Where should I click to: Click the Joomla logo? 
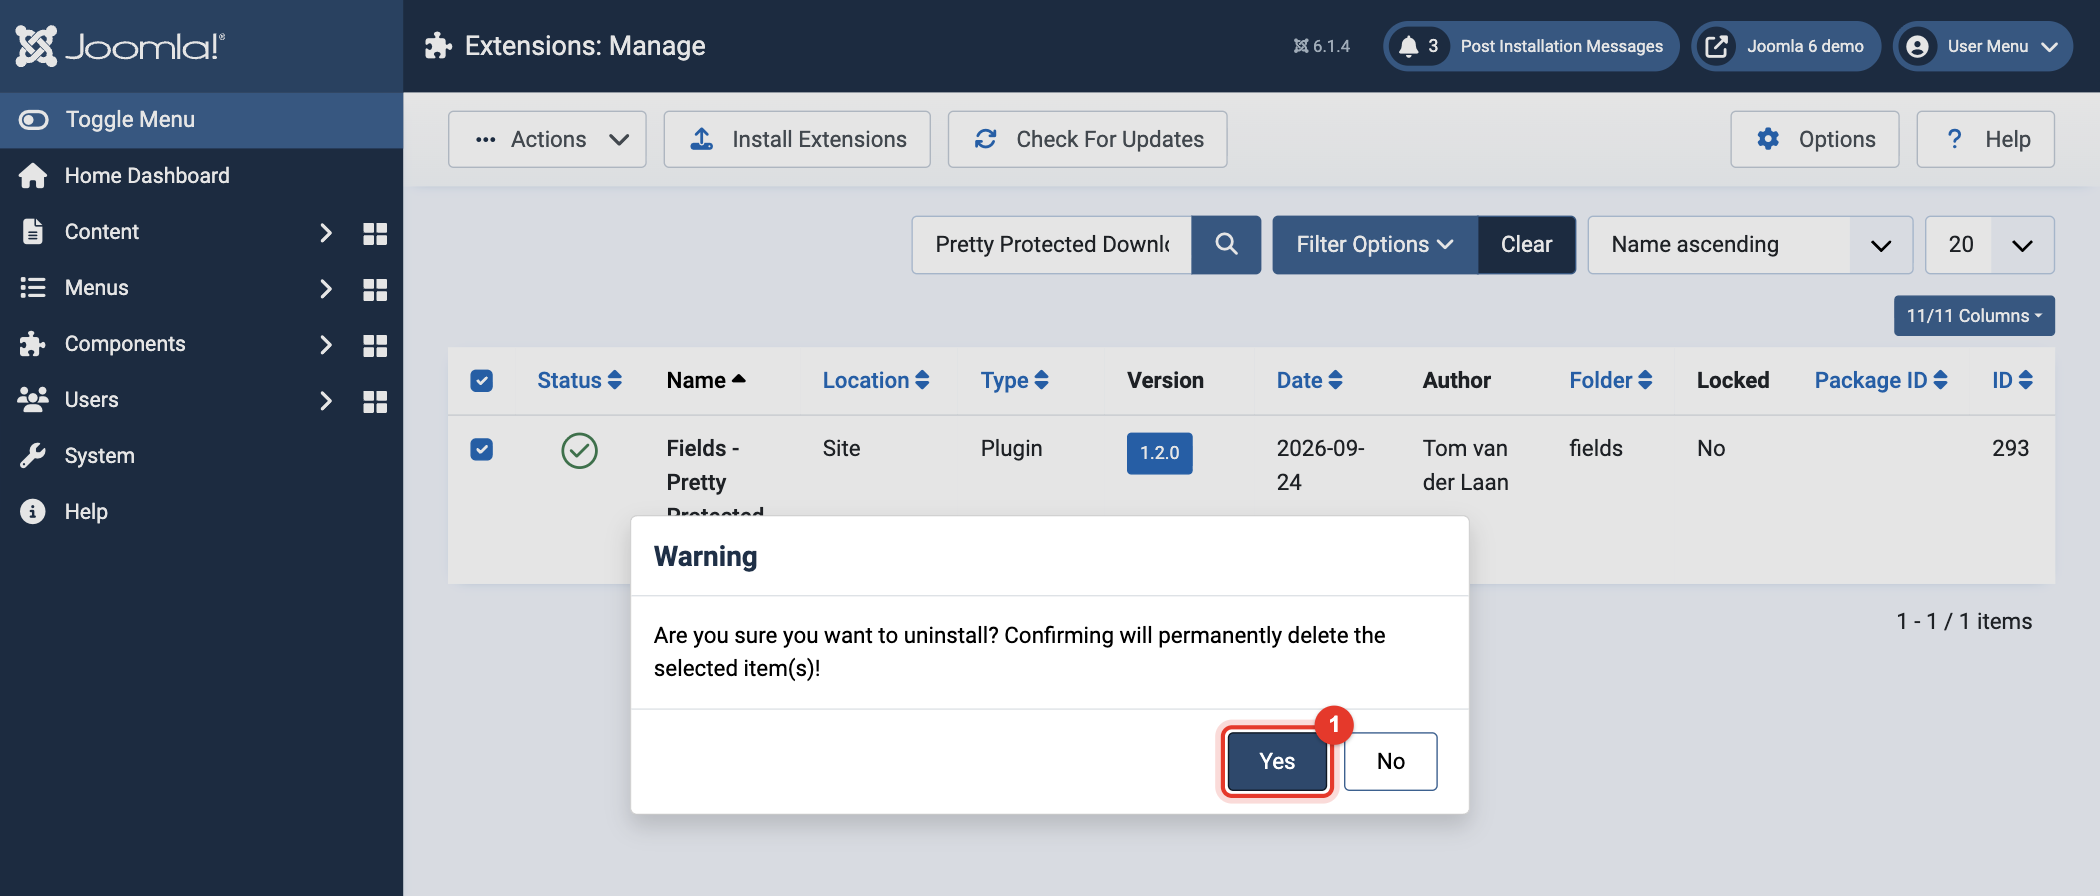tap(120, 46)
